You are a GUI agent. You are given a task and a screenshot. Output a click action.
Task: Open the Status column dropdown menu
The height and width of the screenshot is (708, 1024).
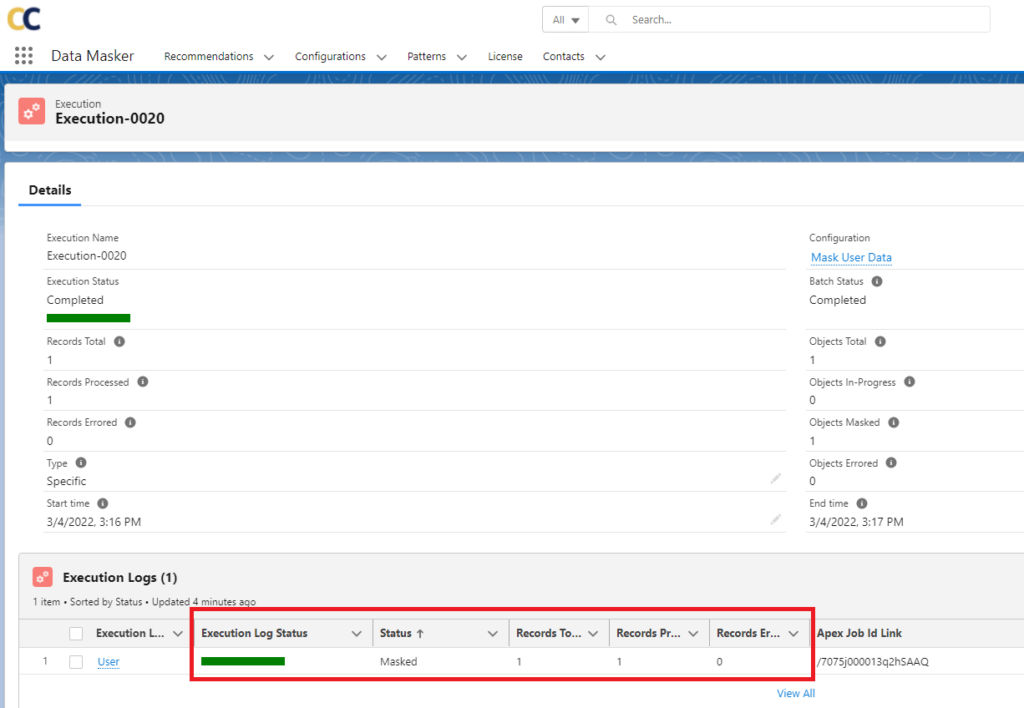(492, 632)
